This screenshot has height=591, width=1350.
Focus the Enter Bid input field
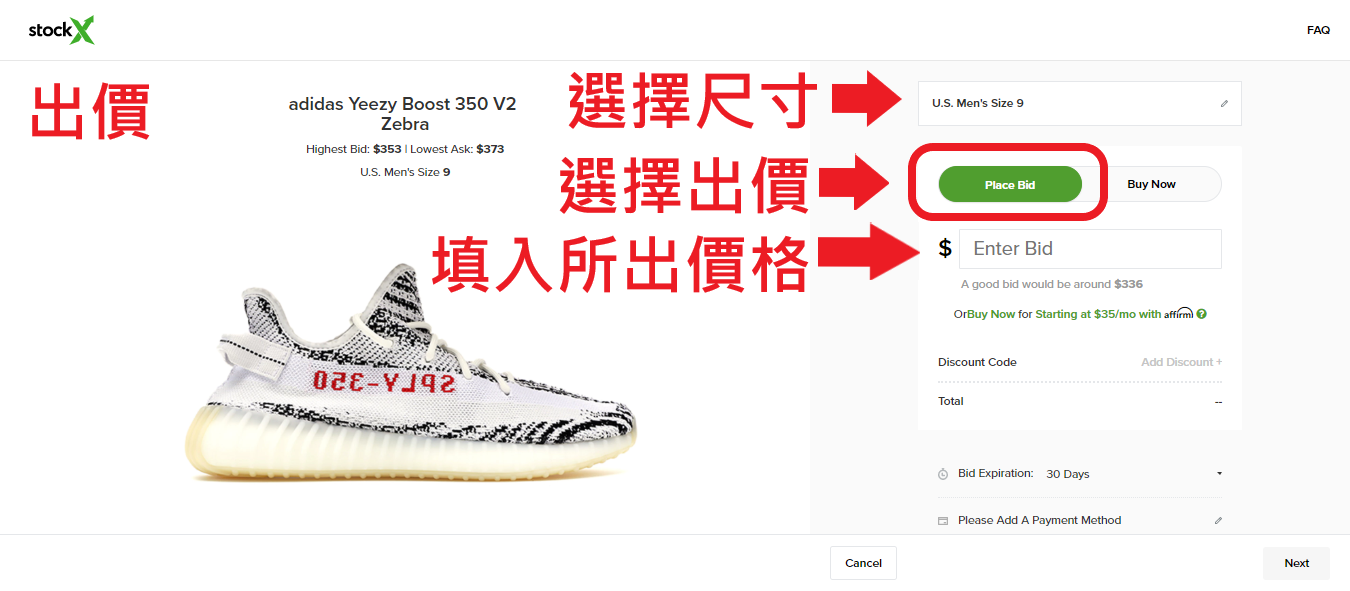(1090, 249)
